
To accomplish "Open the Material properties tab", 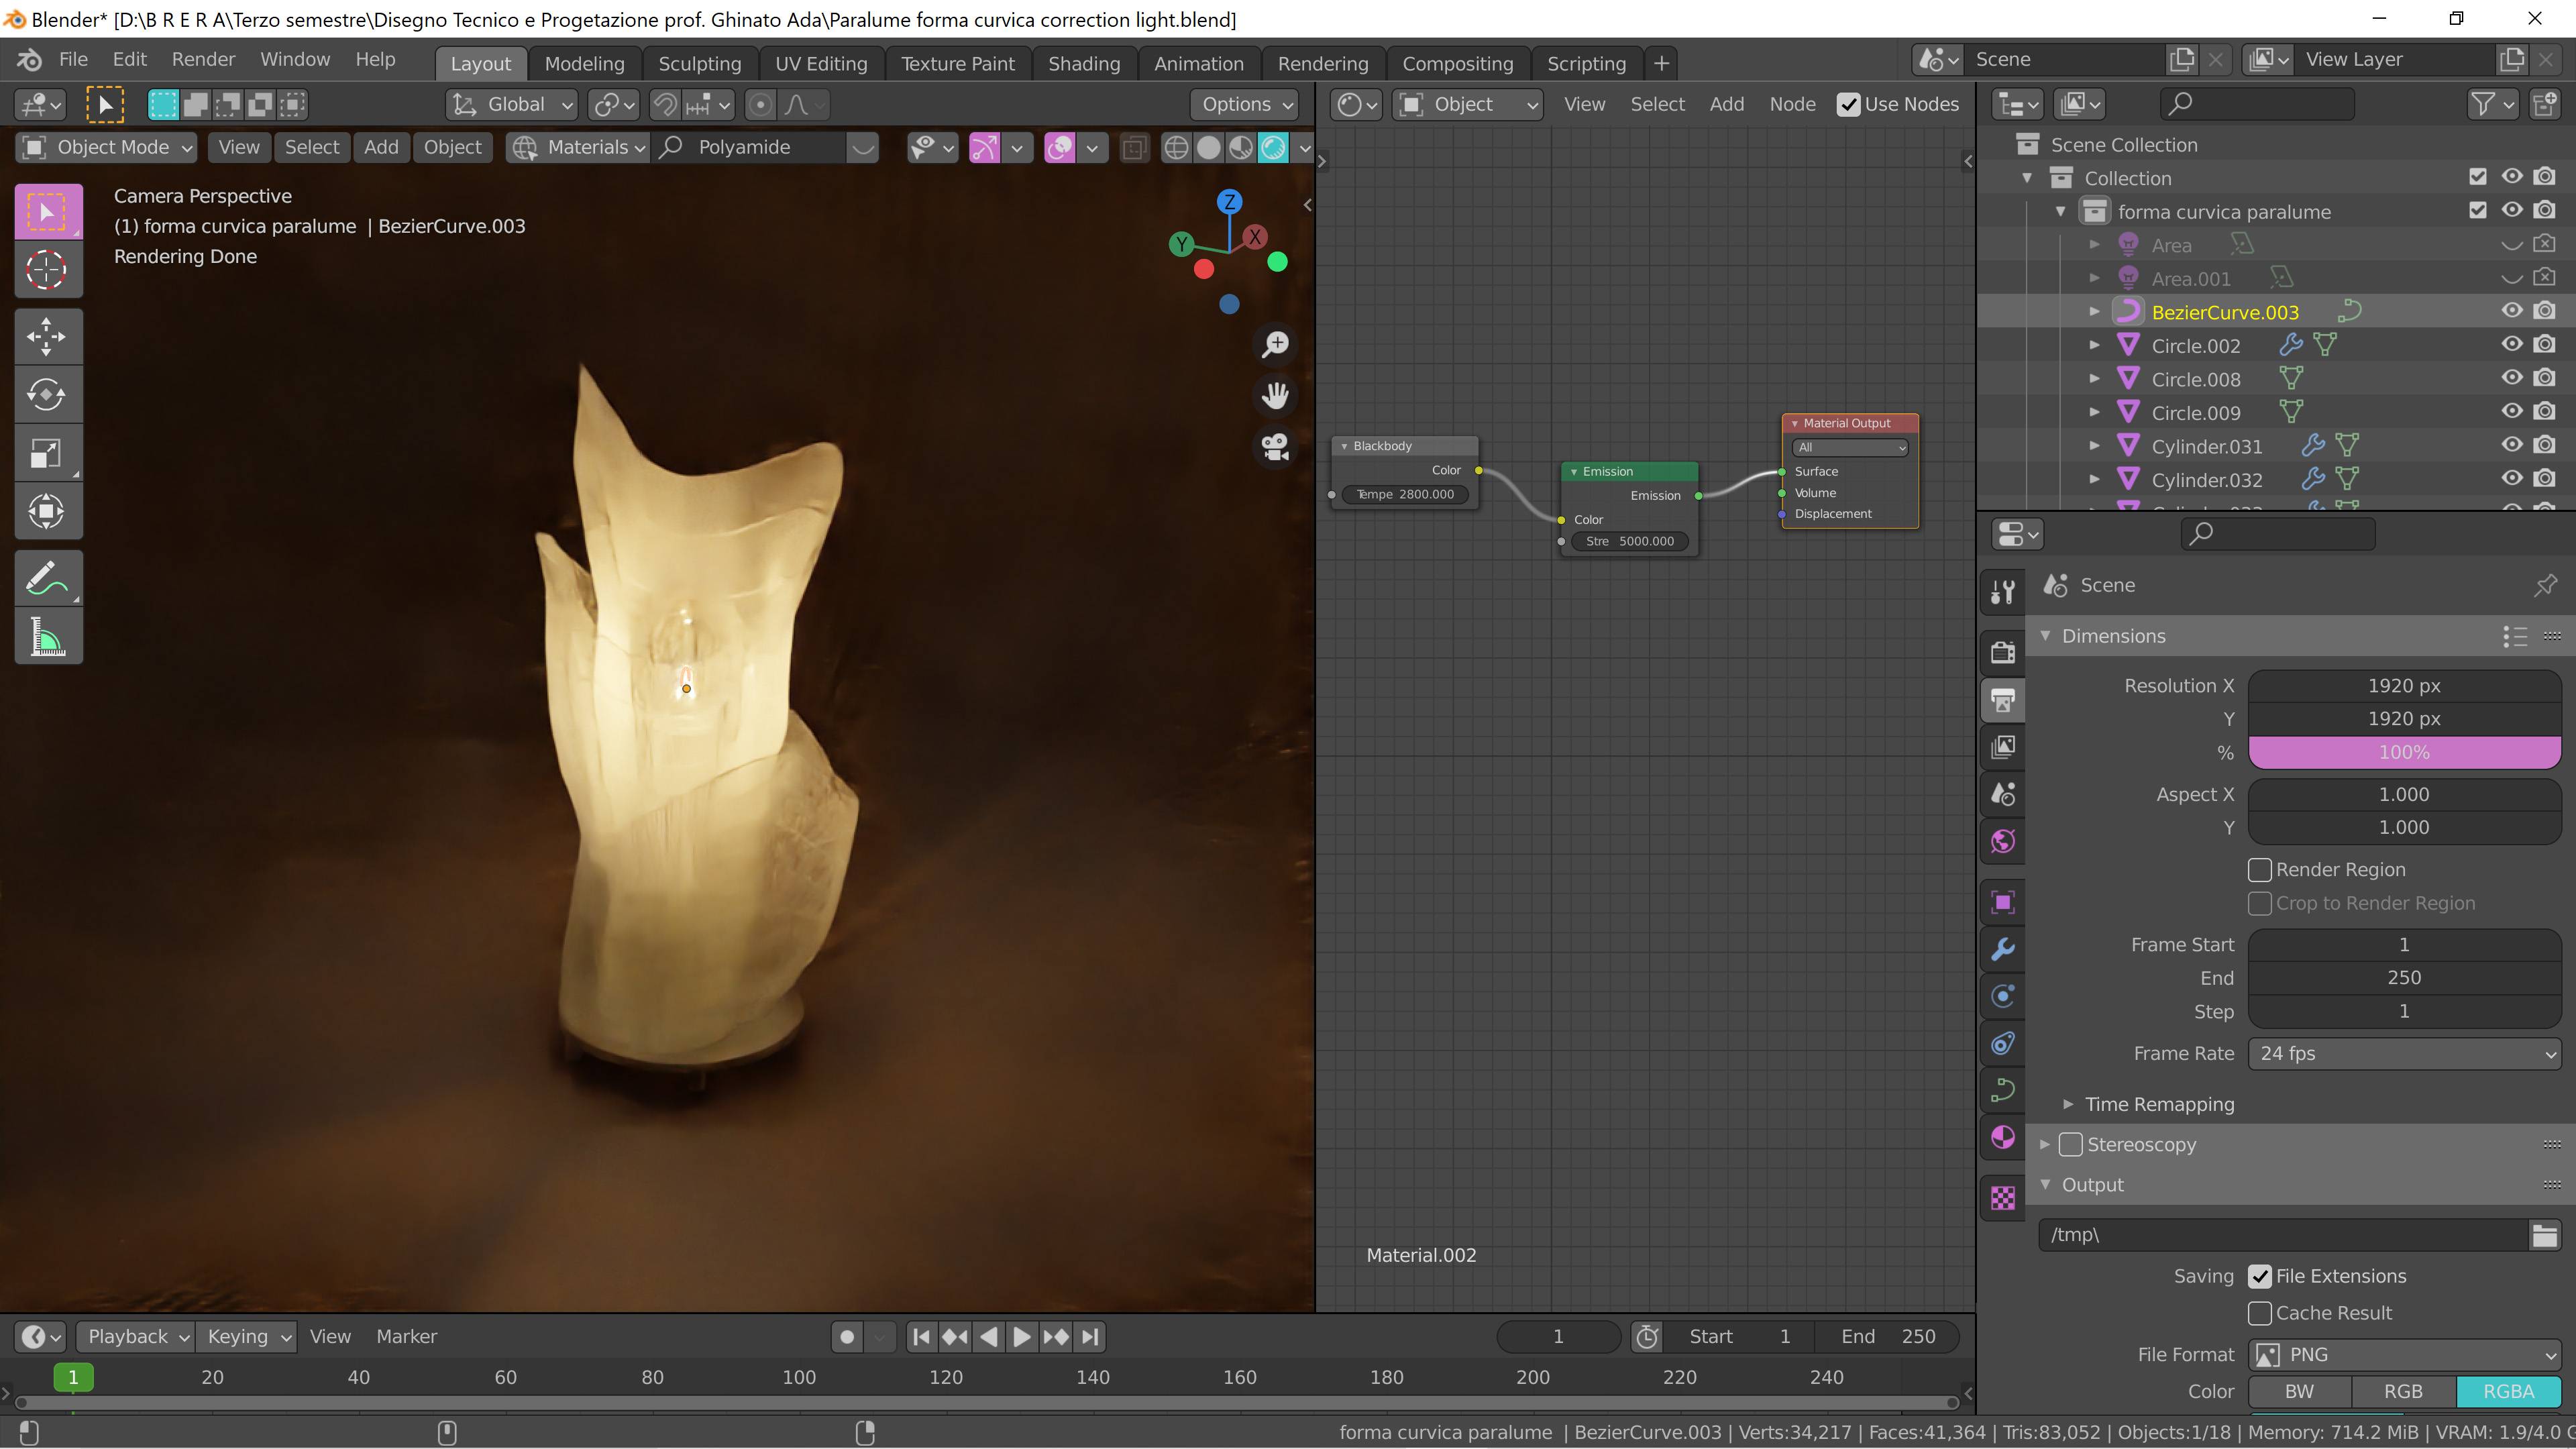I will (x=2002, y=1137).
